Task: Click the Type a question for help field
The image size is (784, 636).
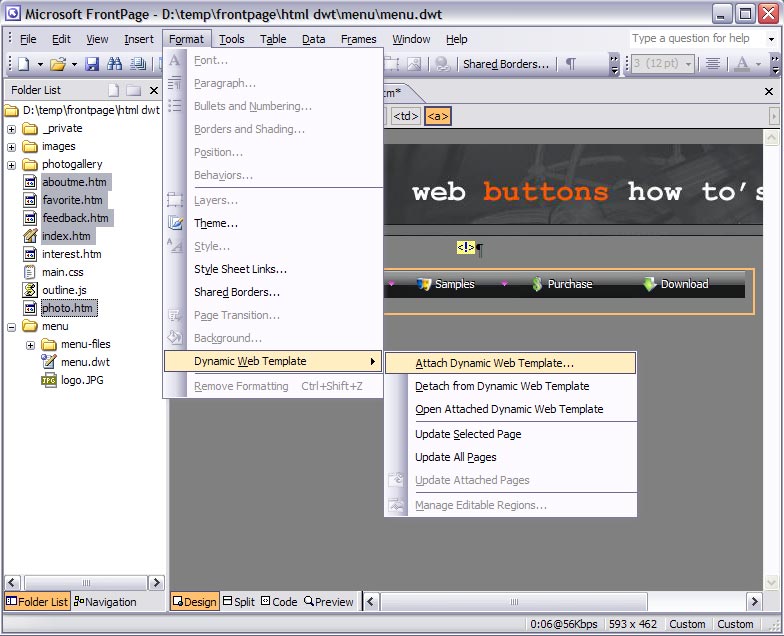Action: coord(696,38)
